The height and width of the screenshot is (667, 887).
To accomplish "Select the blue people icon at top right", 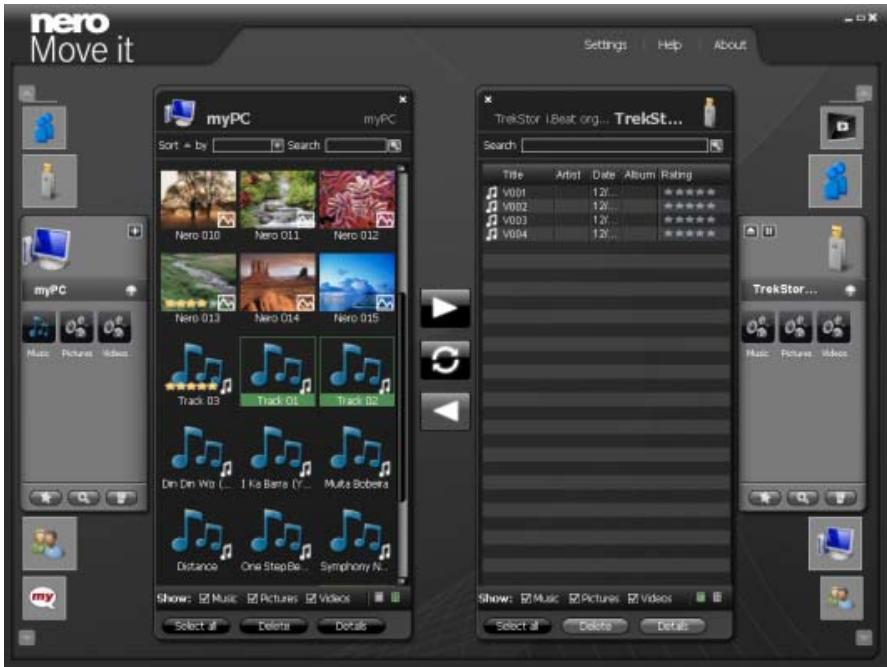I will tap(836, 181).
